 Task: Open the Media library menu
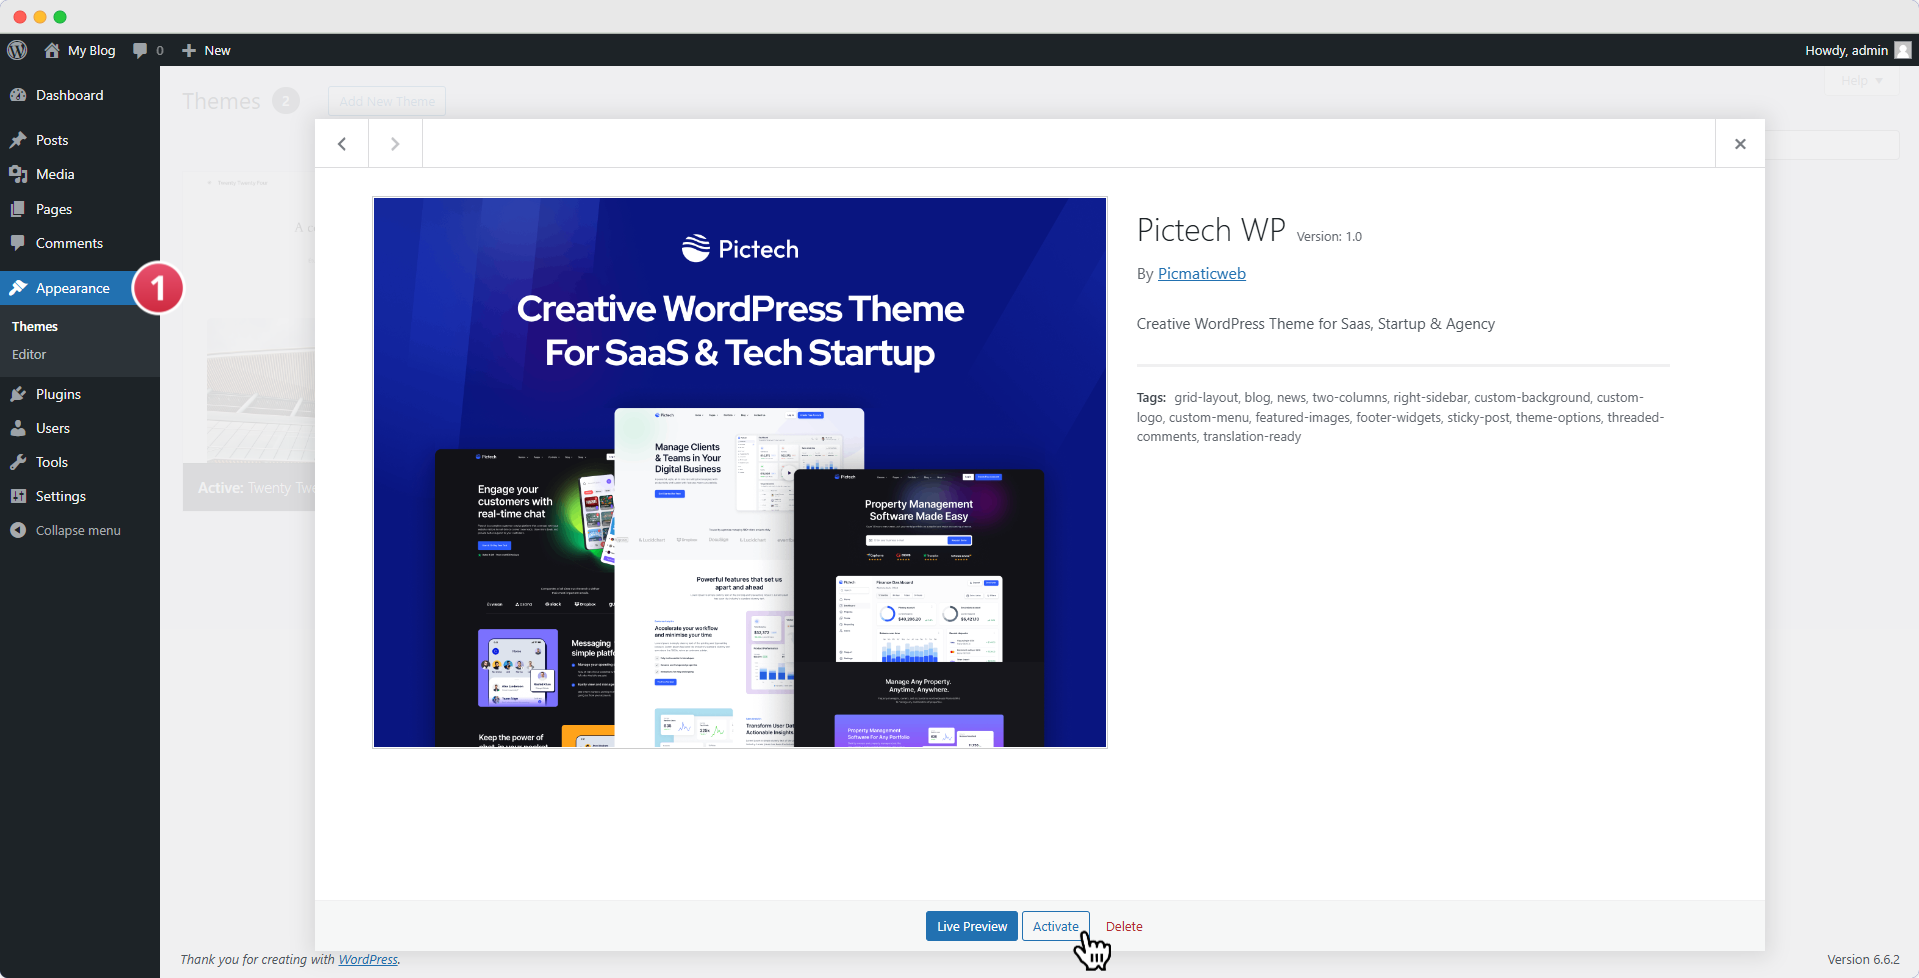(x=80, y=174)
